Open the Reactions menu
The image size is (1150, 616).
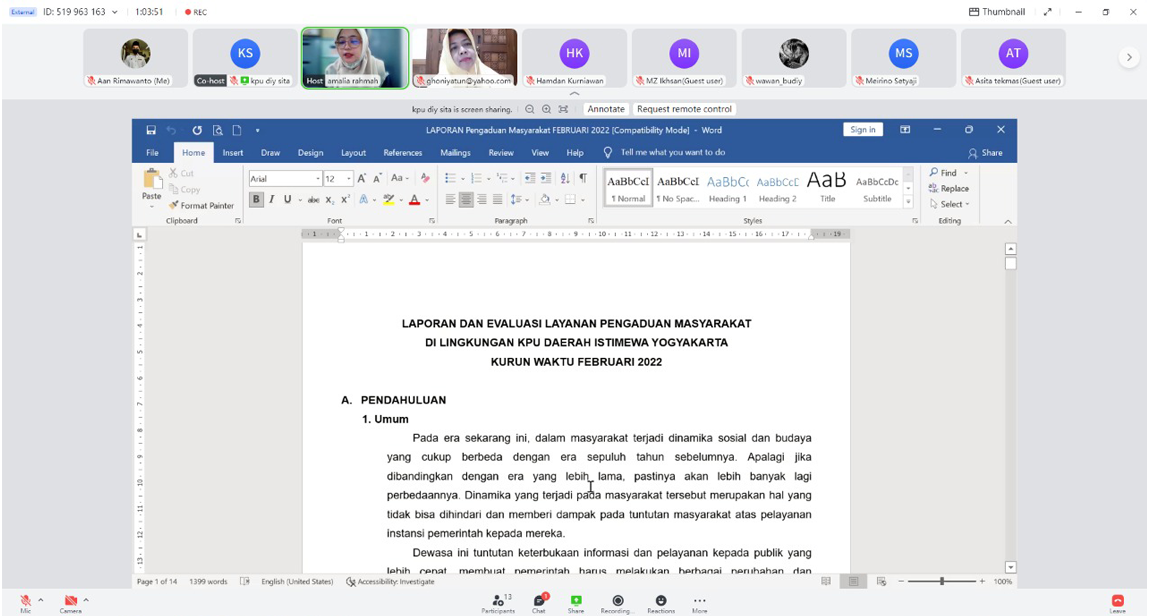[660, 600]
